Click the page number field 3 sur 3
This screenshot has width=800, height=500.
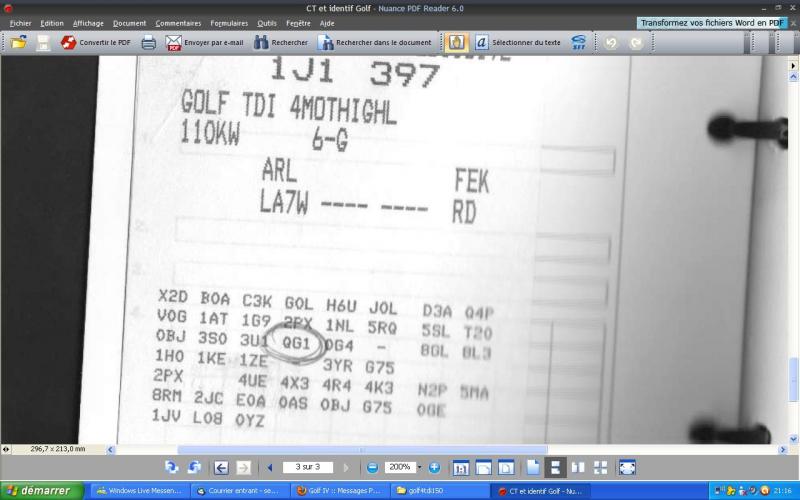tap(307, 467)
